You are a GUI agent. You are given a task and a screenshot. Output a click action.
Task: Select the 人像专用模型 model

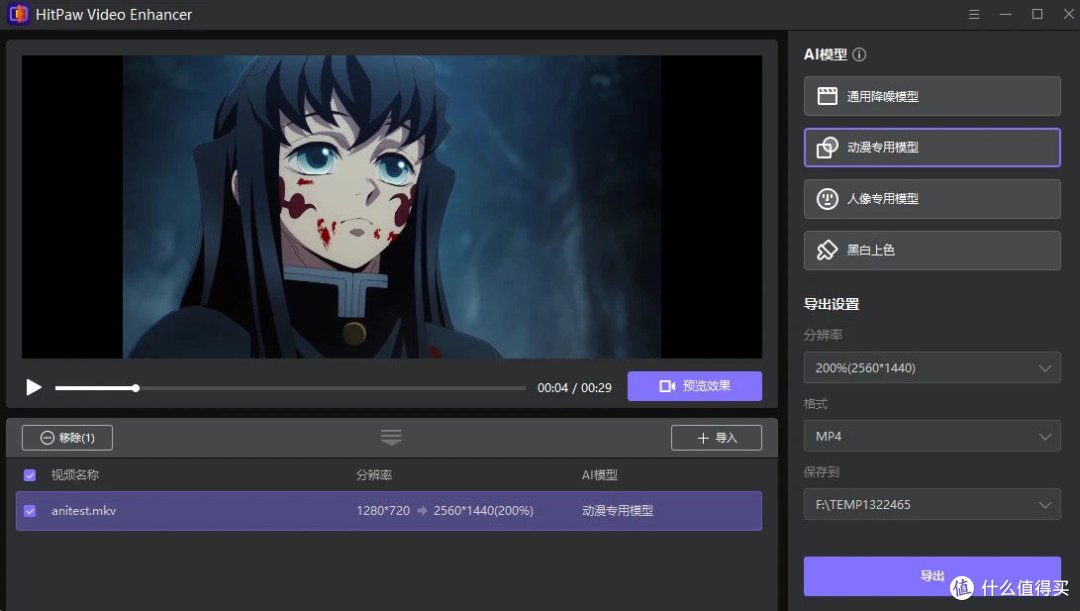pyautogui.click(x=932, y=198)
